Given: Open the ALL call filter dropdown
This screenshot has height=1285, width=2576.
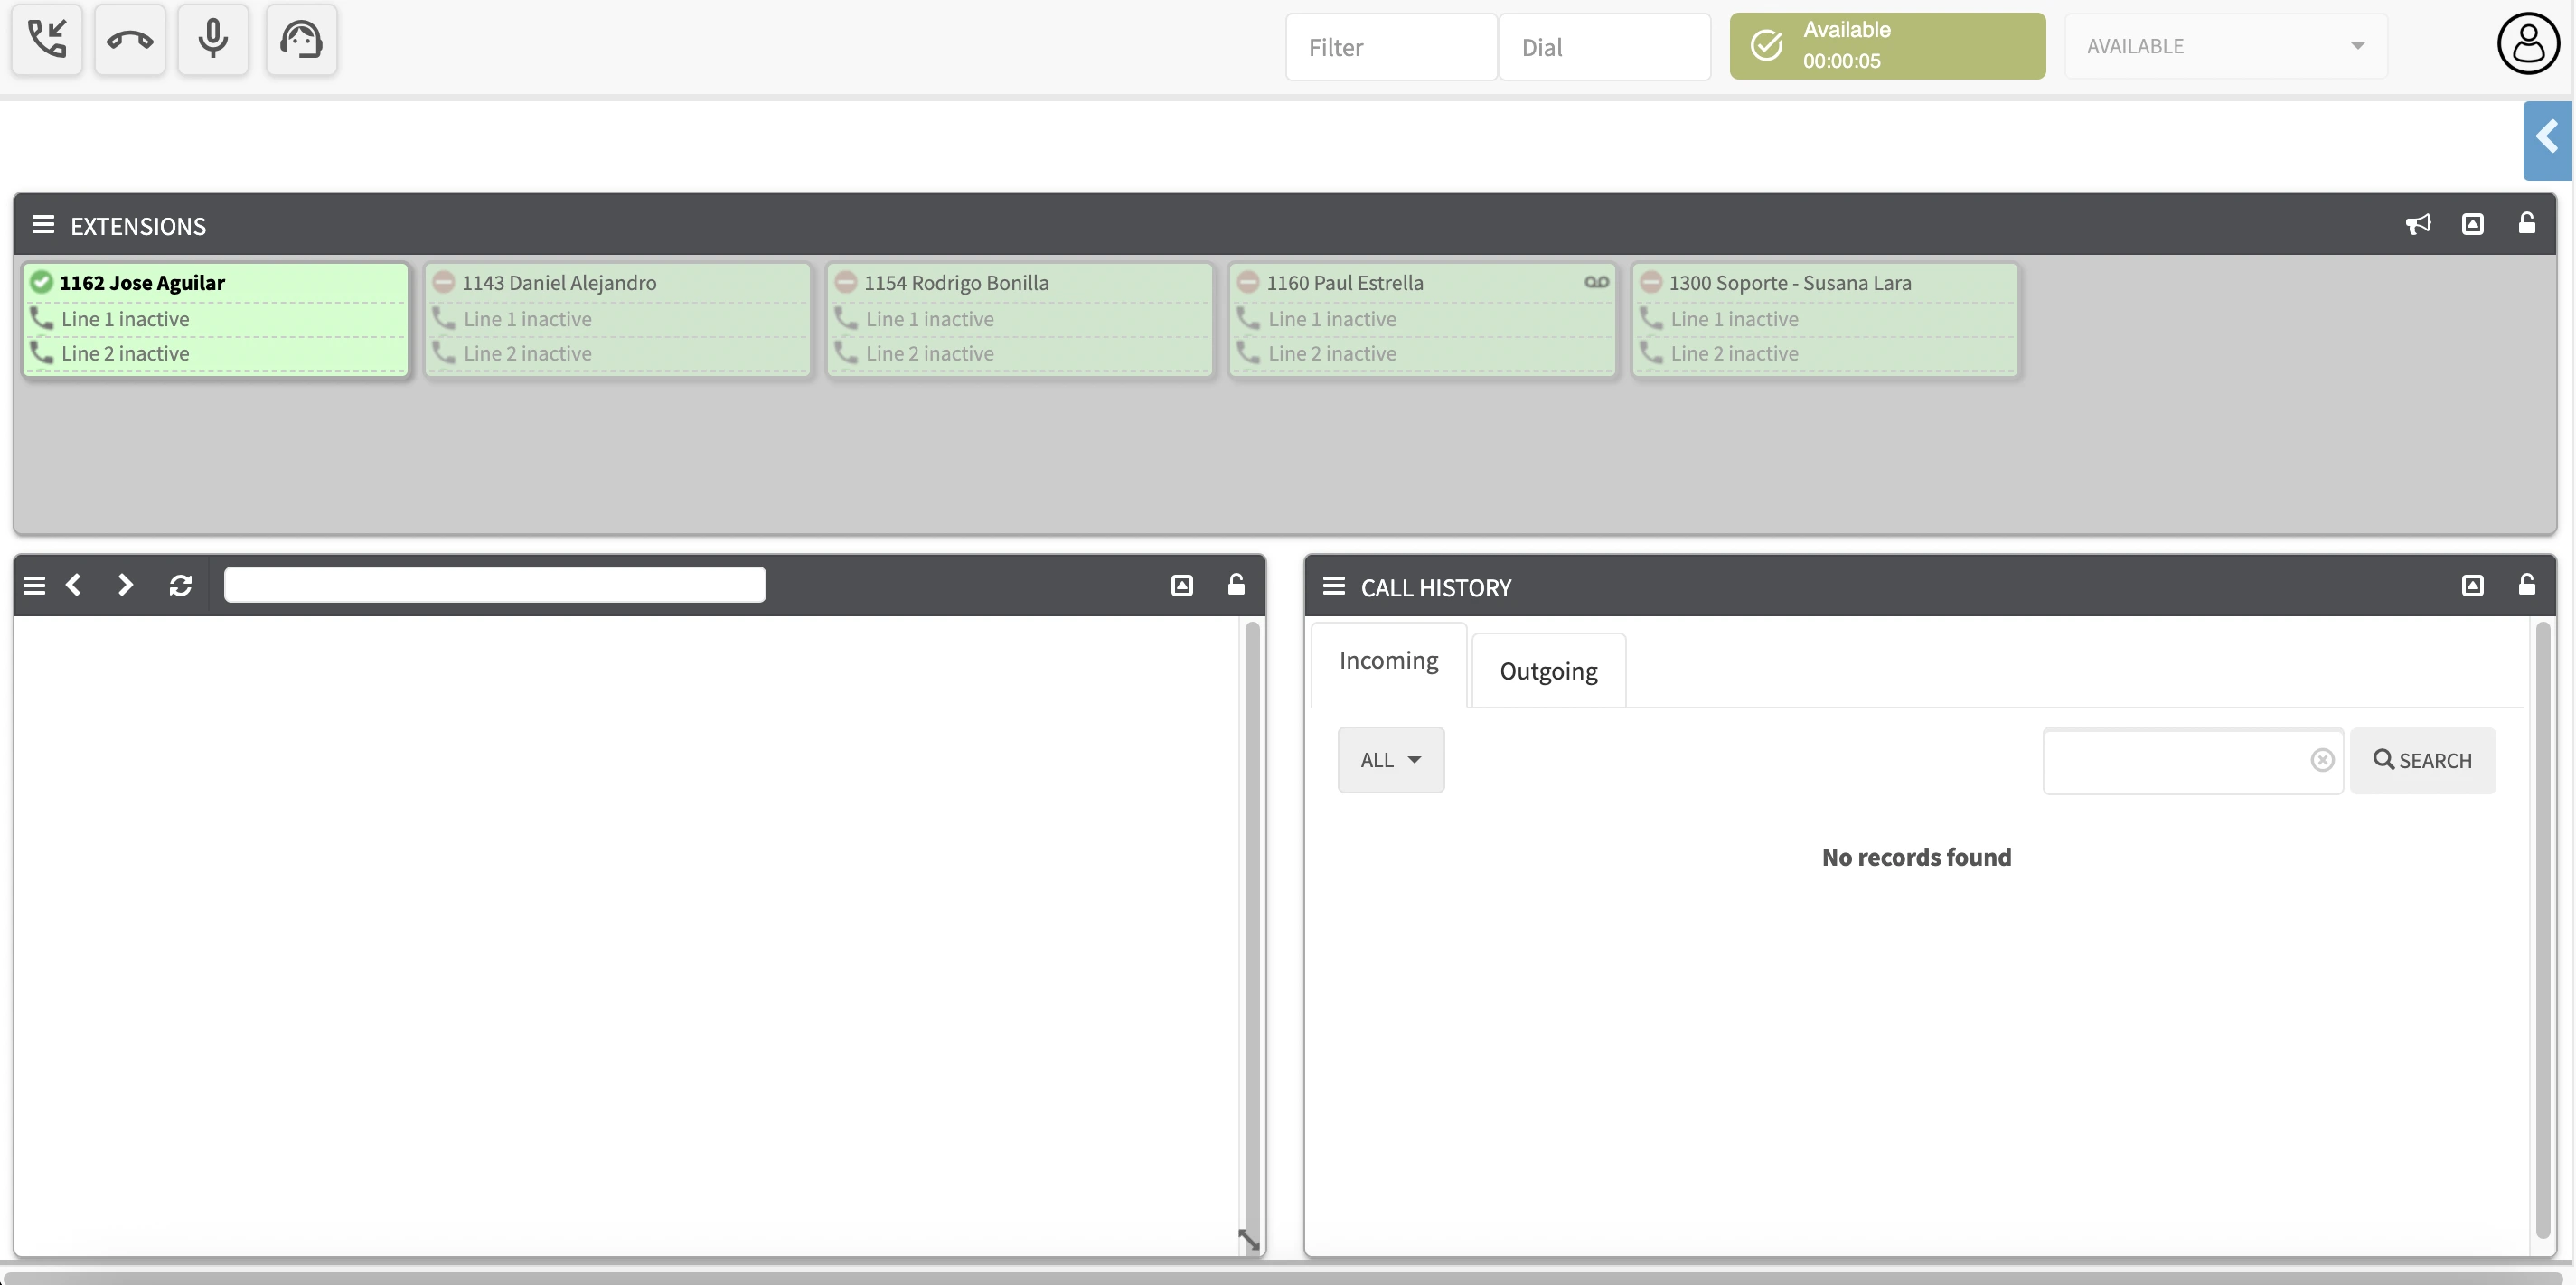Looking at the screenshot, I should tap(1390, 759).
